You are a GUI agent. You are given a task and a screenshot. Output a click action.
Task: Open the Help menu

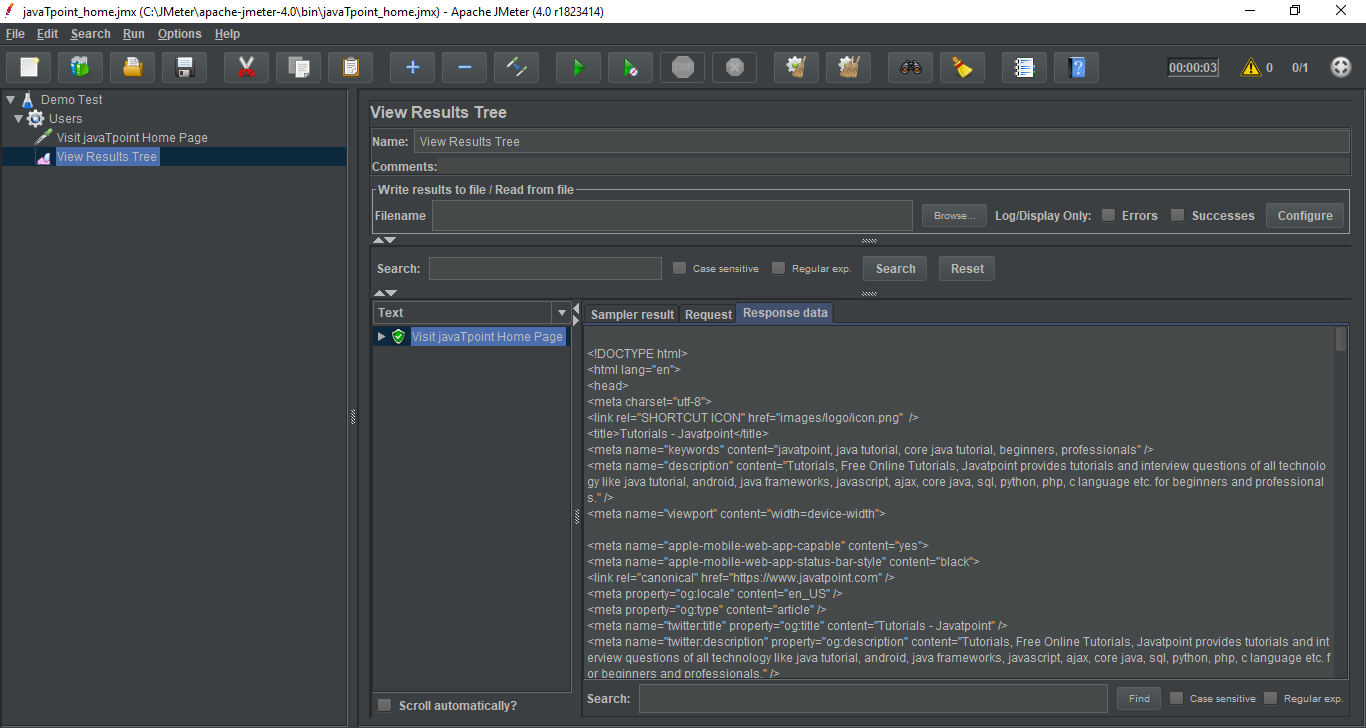pyautogui.click(x=227, y=33)
